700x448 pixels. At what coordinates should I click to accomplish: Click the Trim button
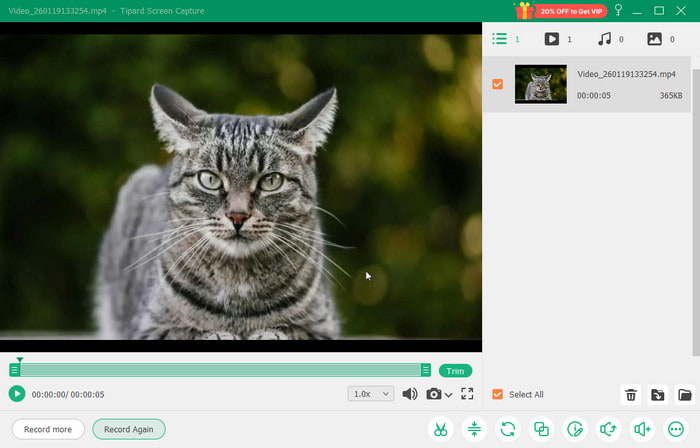click(x=455, y=371)
